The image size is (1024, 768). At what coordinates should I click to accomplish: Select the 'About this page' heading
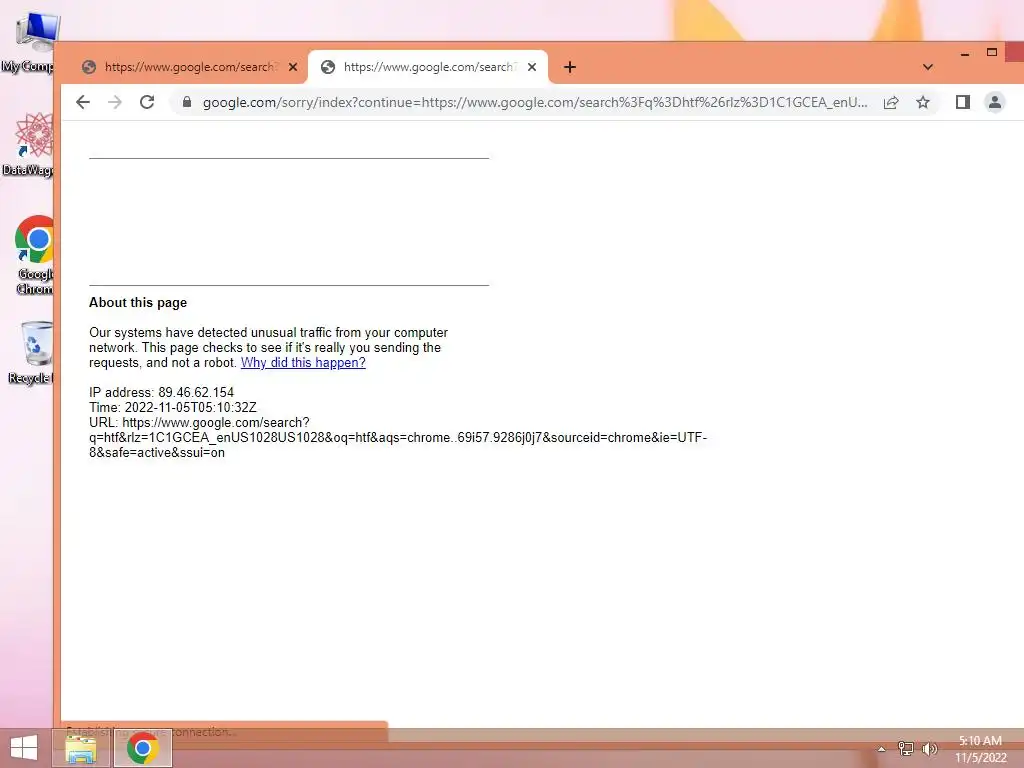(x=138, y=302)
